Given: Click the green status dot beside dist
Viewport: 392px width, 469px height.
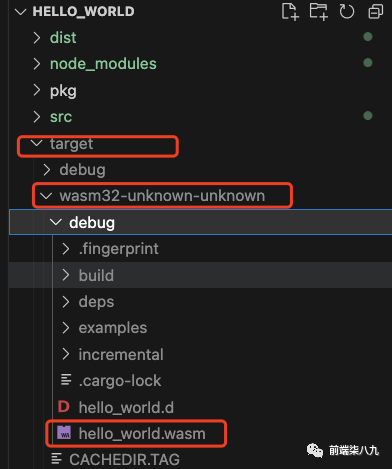Looking at the screenshot, I should point(368,36).
